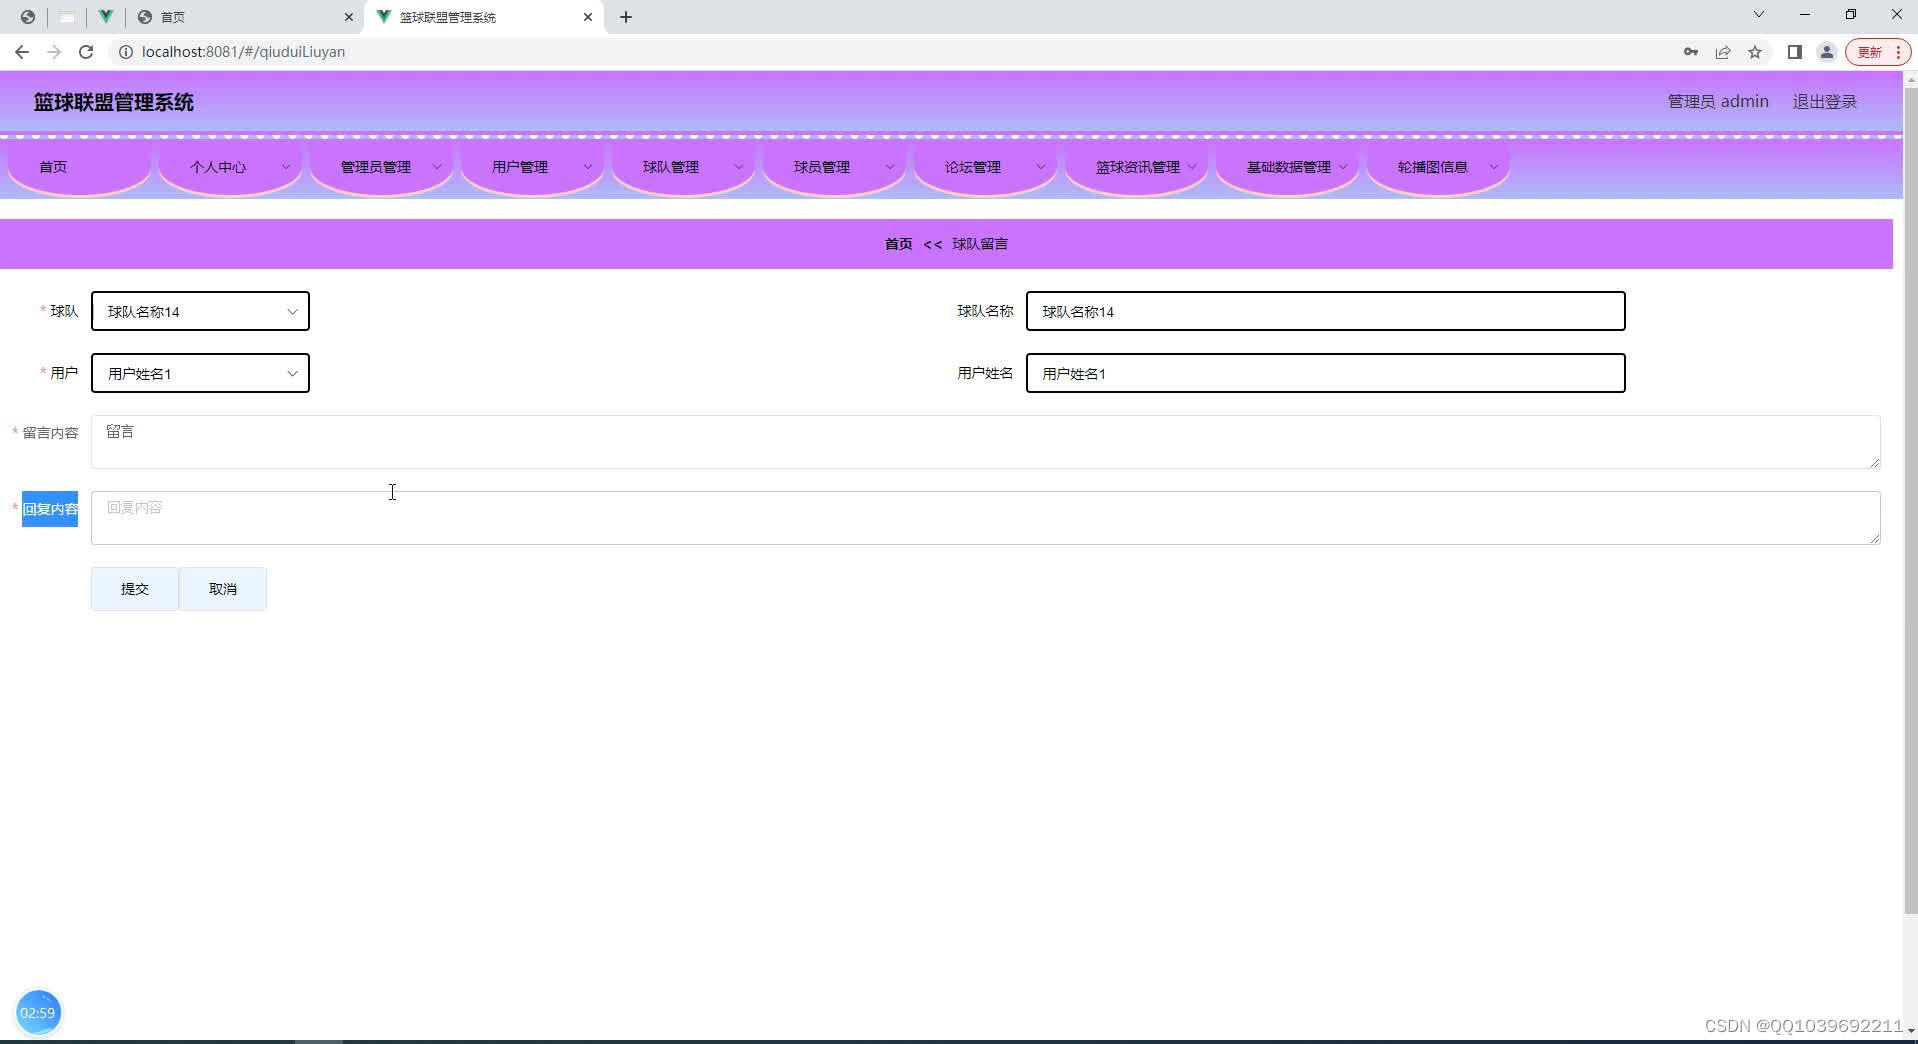Image resolution: width=1918 pixels, height=1044 pixels.
Task: Open the 用户 dropdown showing 用户姓名1
Action: coord(200,373)
